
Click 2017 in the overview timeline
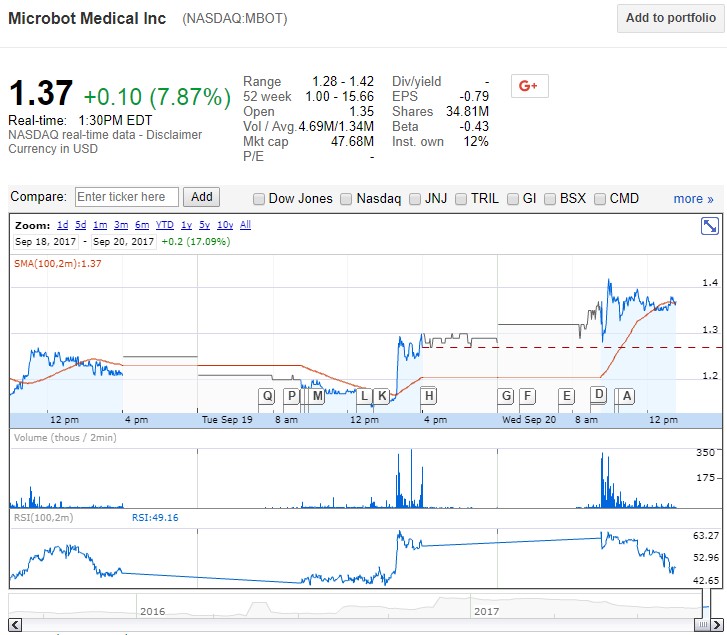[x=486, y=611]
